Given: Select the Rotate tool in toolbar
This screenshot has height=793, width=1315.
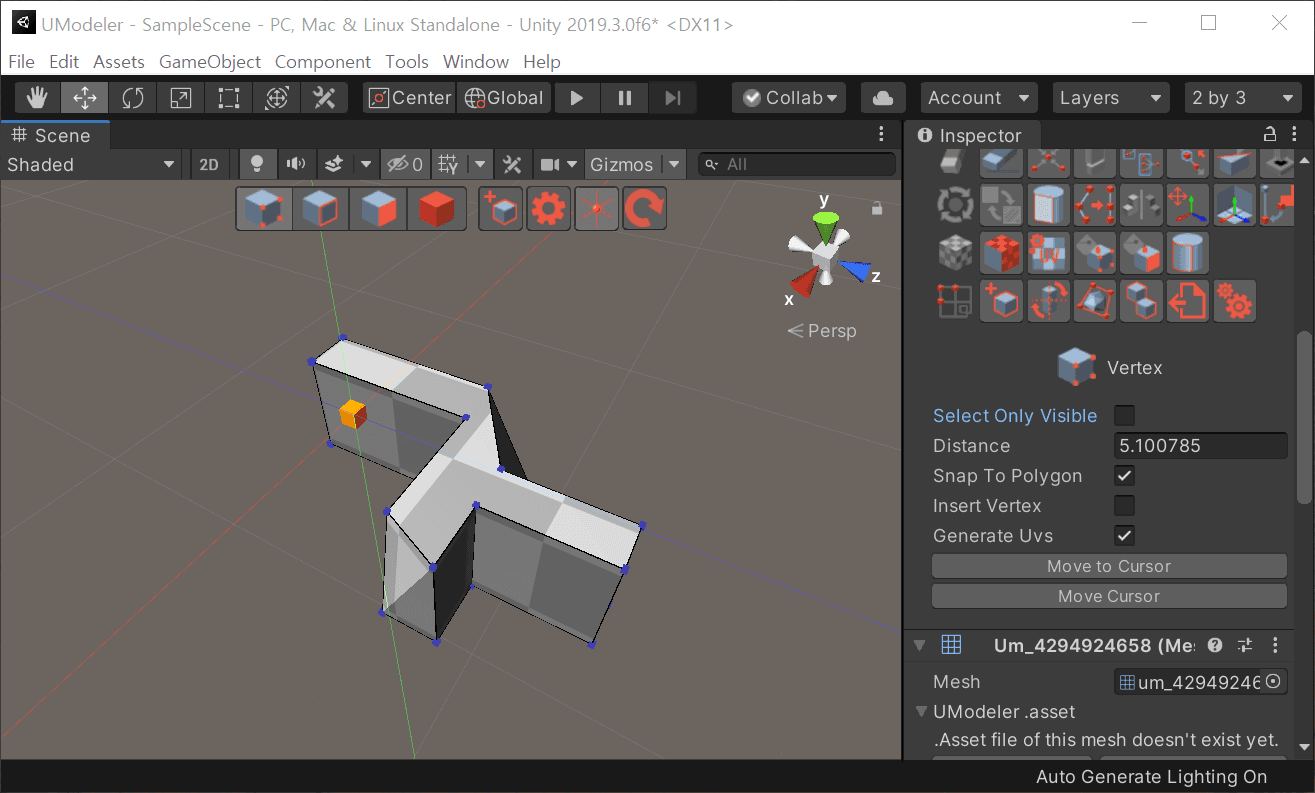Looking at the screenshot, I should pyautogui.click(x=133, y=98).
